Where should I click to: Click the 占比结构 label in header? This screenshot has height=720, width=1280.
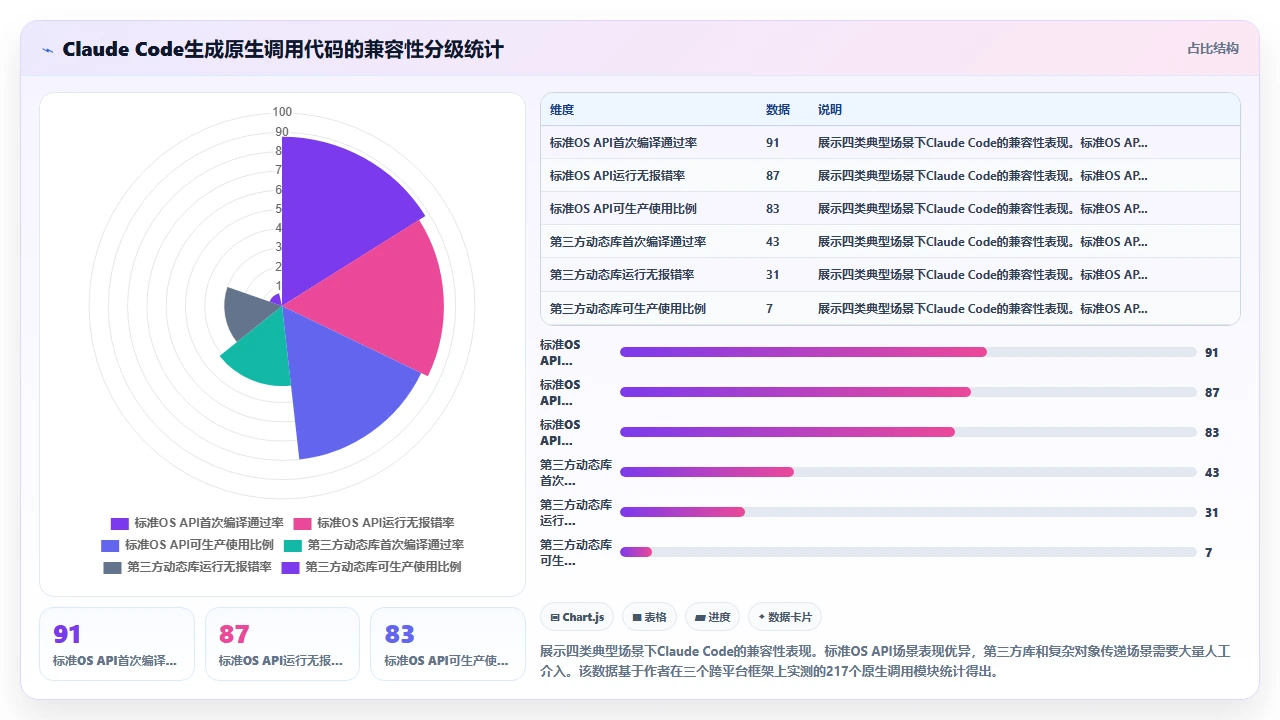pos(1213,48)
